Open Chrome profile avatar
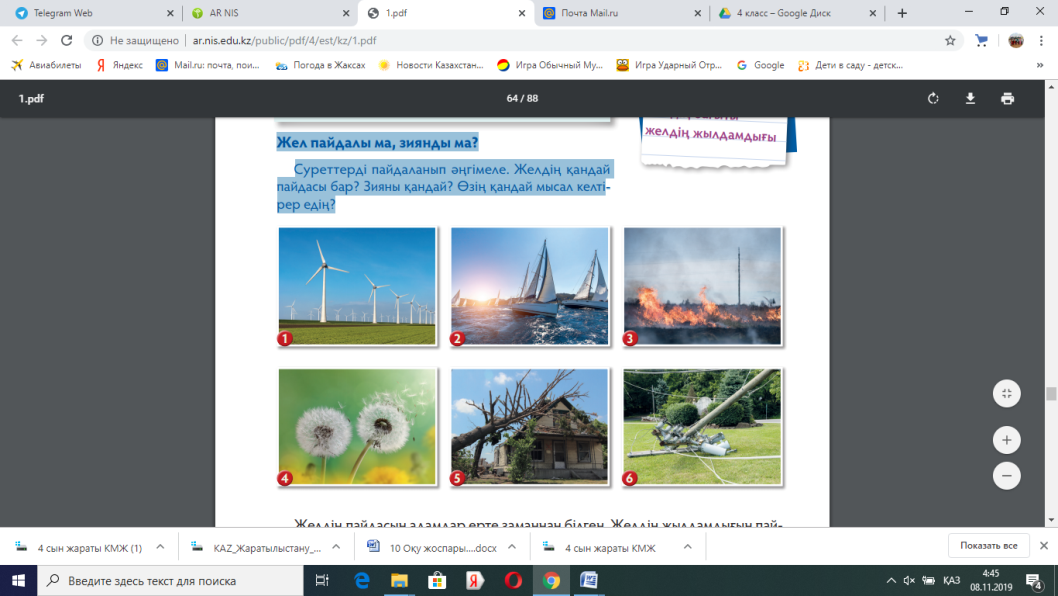1058x596 pixels. 1015,40
